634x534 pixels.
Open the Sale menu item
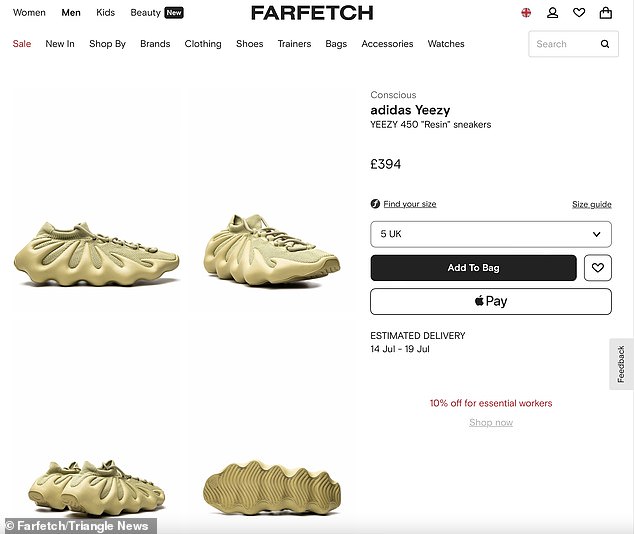click(x=22, y=44)
